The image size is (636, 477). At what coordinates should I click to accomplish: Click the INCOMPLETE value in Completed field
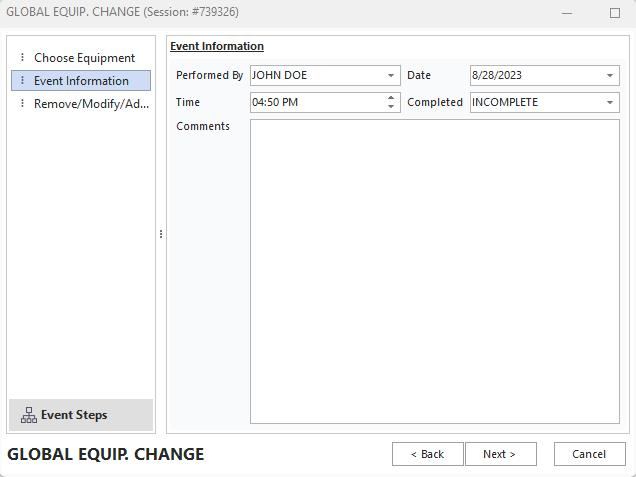pyautogui.click(x=505, y=102)
